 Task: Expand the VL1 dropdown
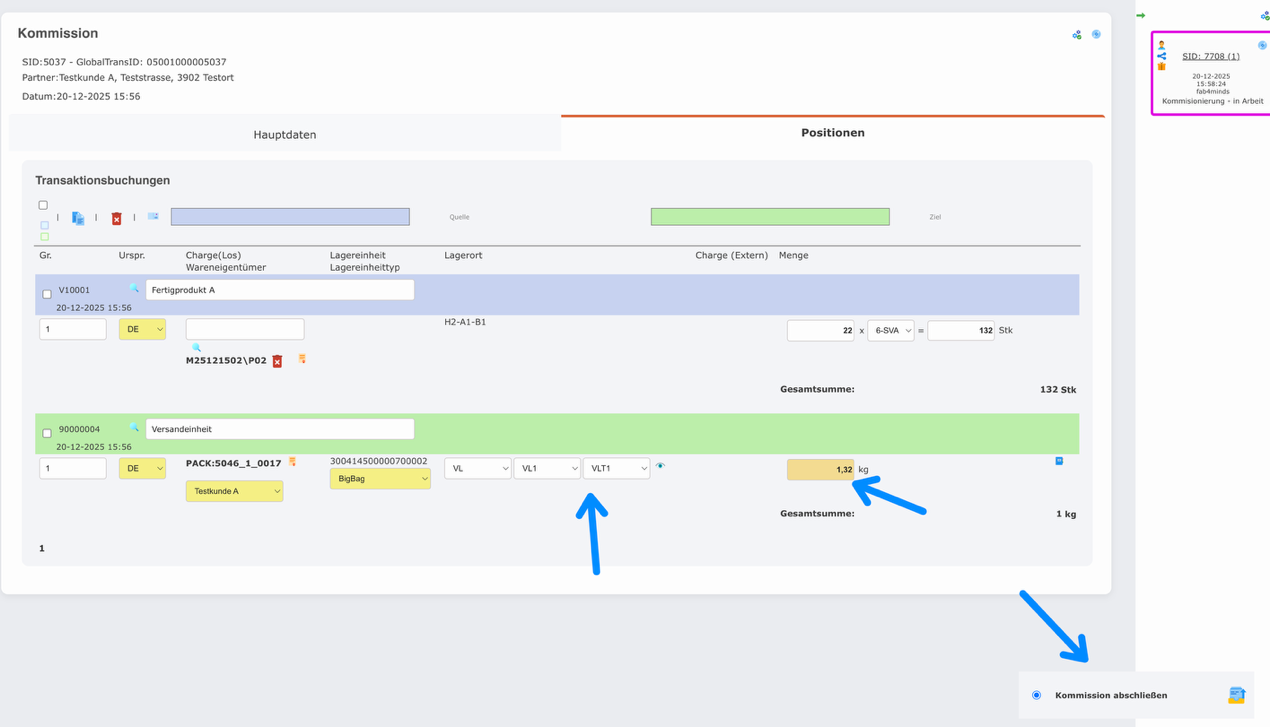pyautogui.click(x=547, y=467)
